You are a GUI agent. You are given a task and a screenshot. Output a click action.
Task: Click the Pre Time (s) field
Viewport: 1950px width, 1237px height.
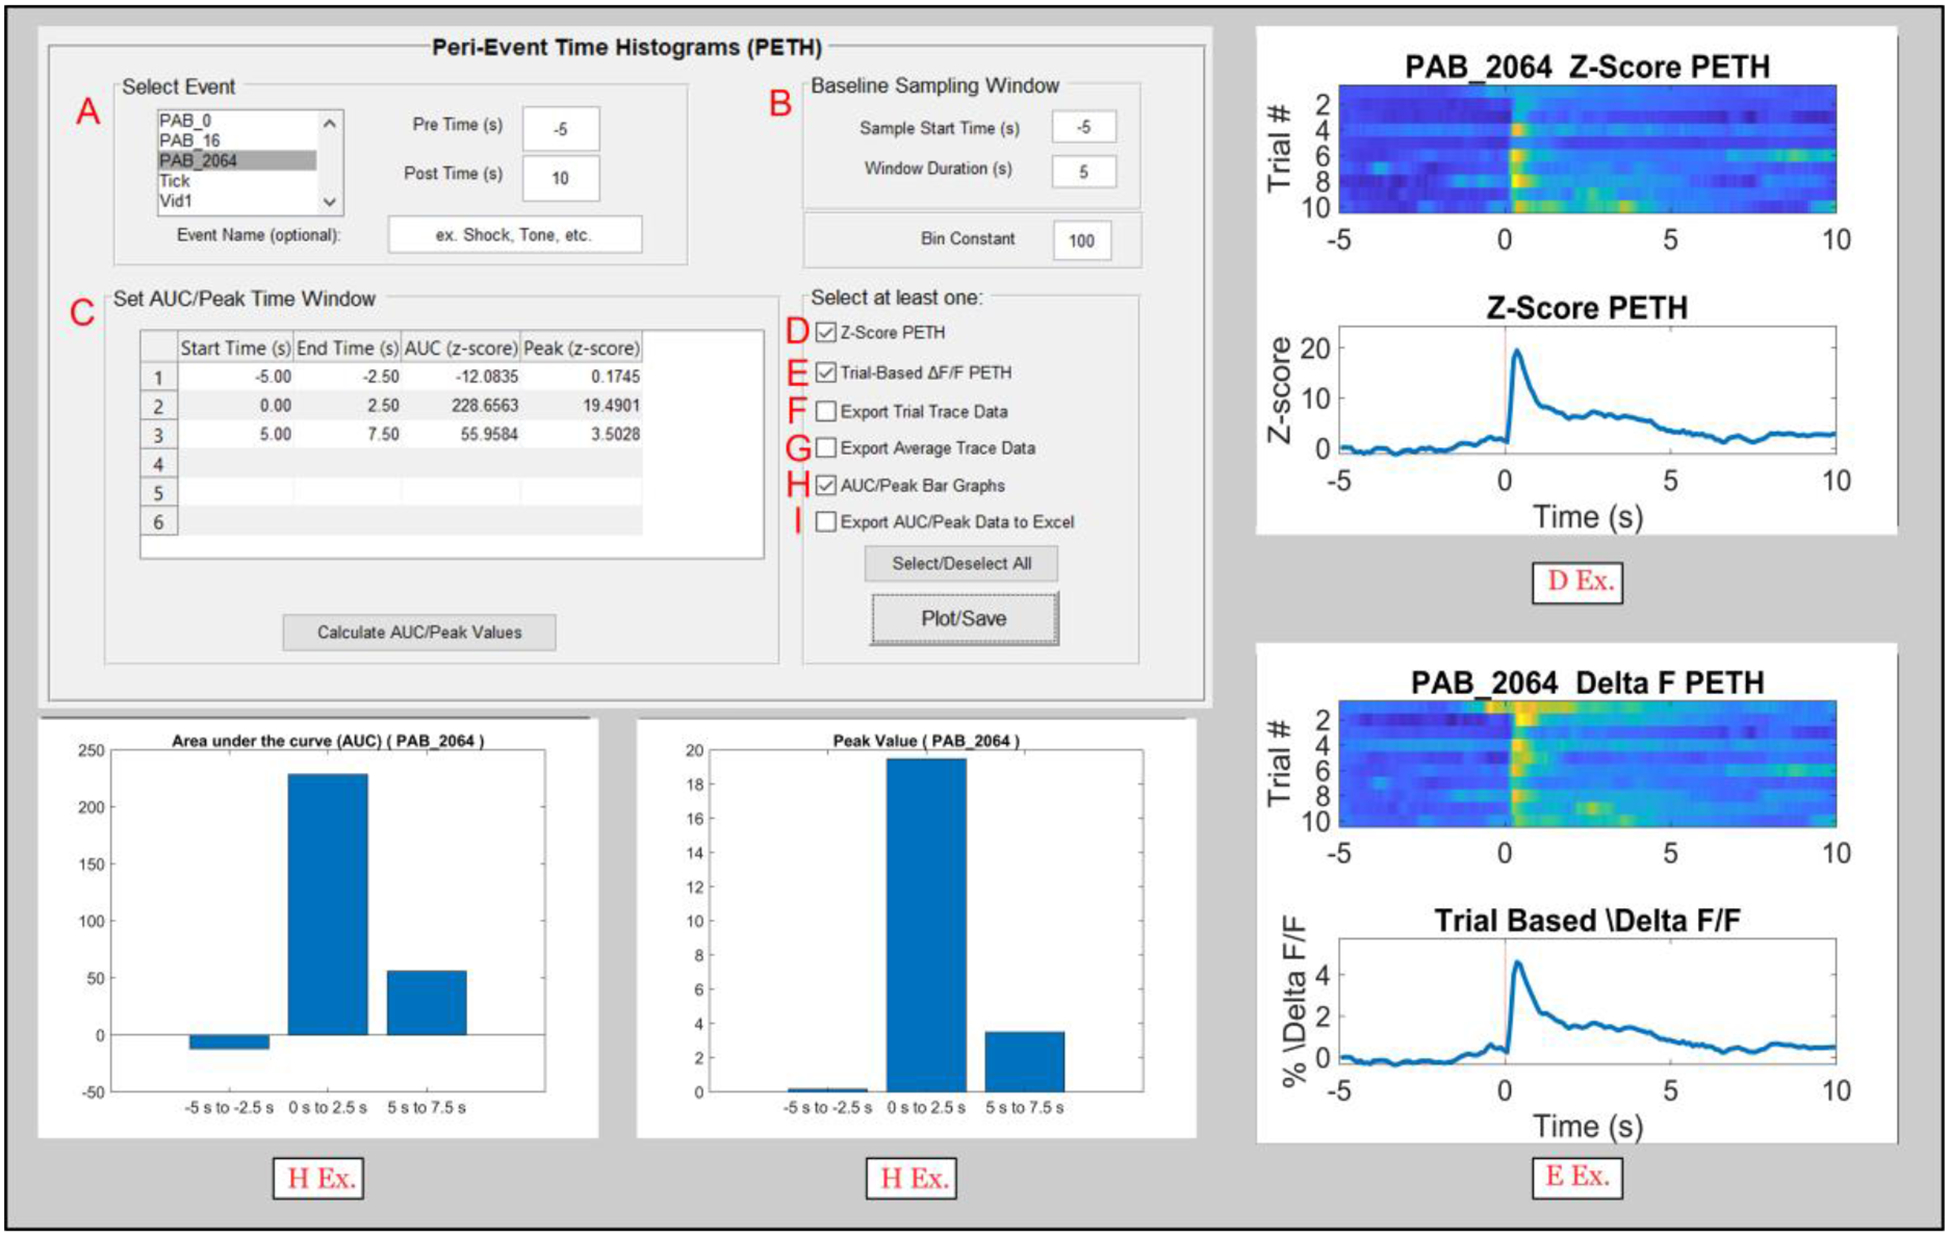[560, 129]
